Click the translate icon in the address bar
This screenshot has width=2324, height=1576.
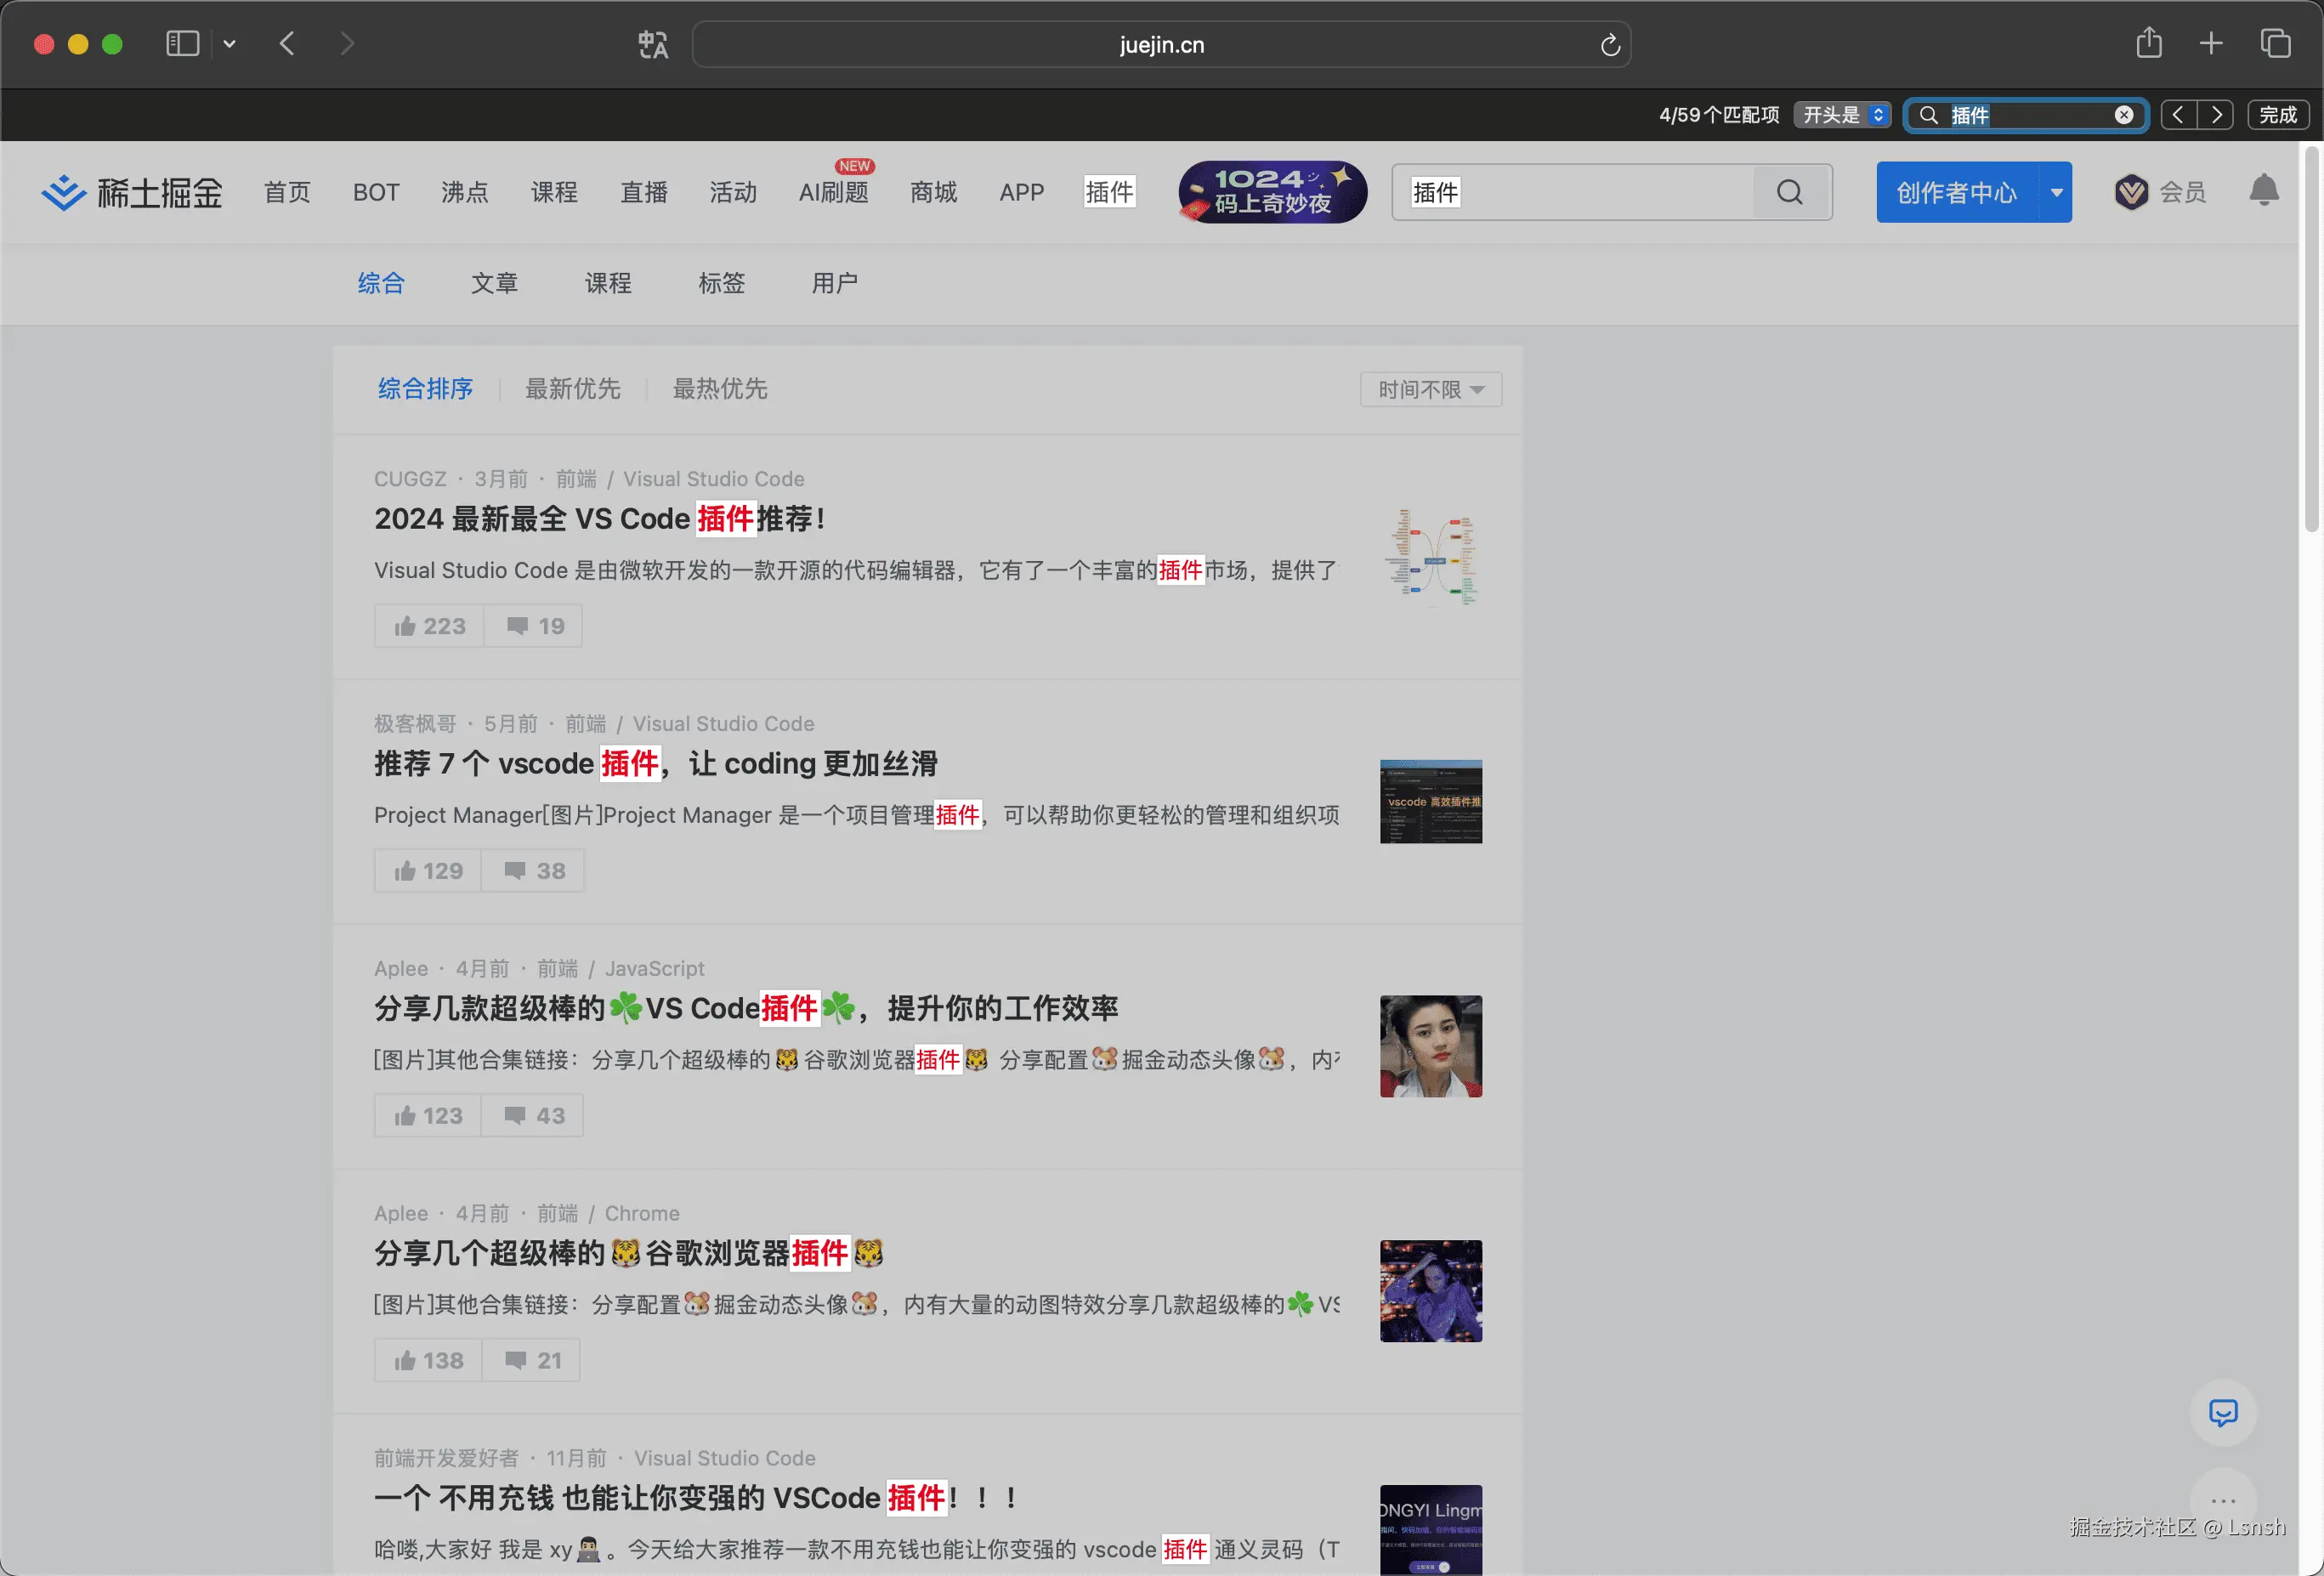(652, 44)
